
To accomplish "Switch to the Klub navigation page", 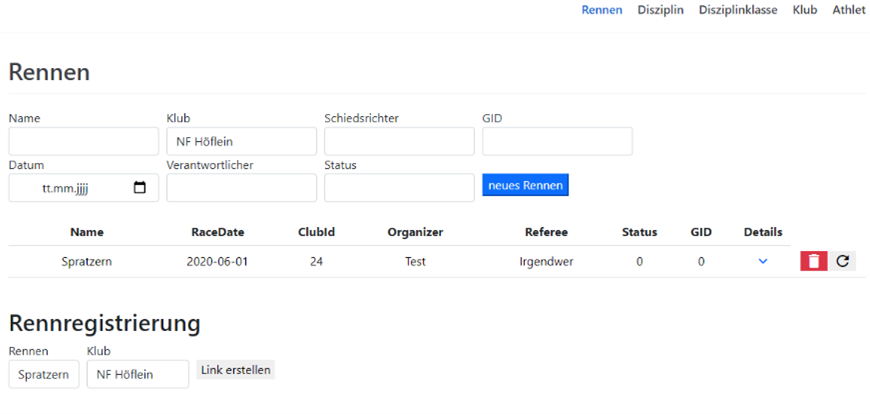I will click(805, 10).
